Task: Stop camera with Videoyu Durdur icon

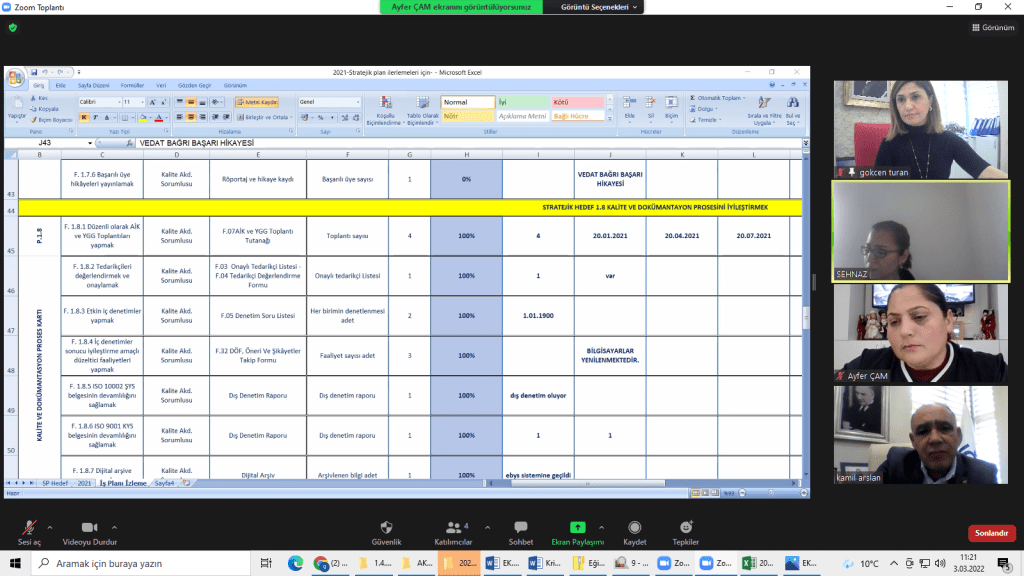Action: click(x=89, y=527)
